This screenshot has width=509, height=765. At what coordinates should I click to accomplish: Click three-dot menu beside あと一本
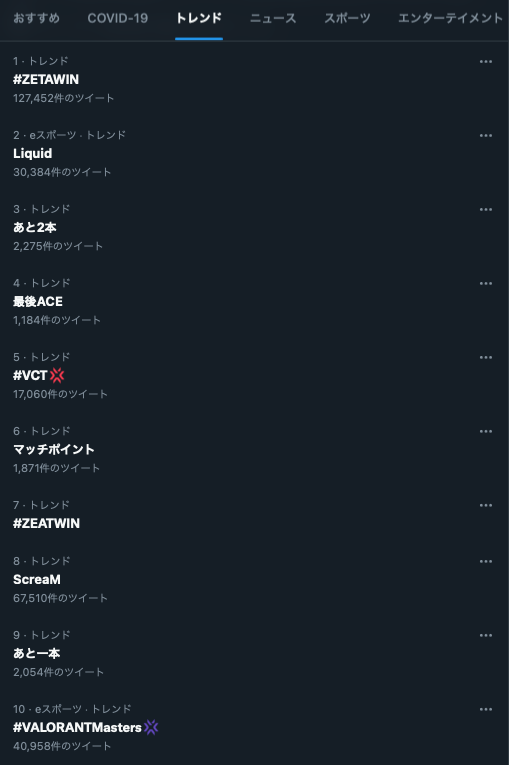point(486,636)
